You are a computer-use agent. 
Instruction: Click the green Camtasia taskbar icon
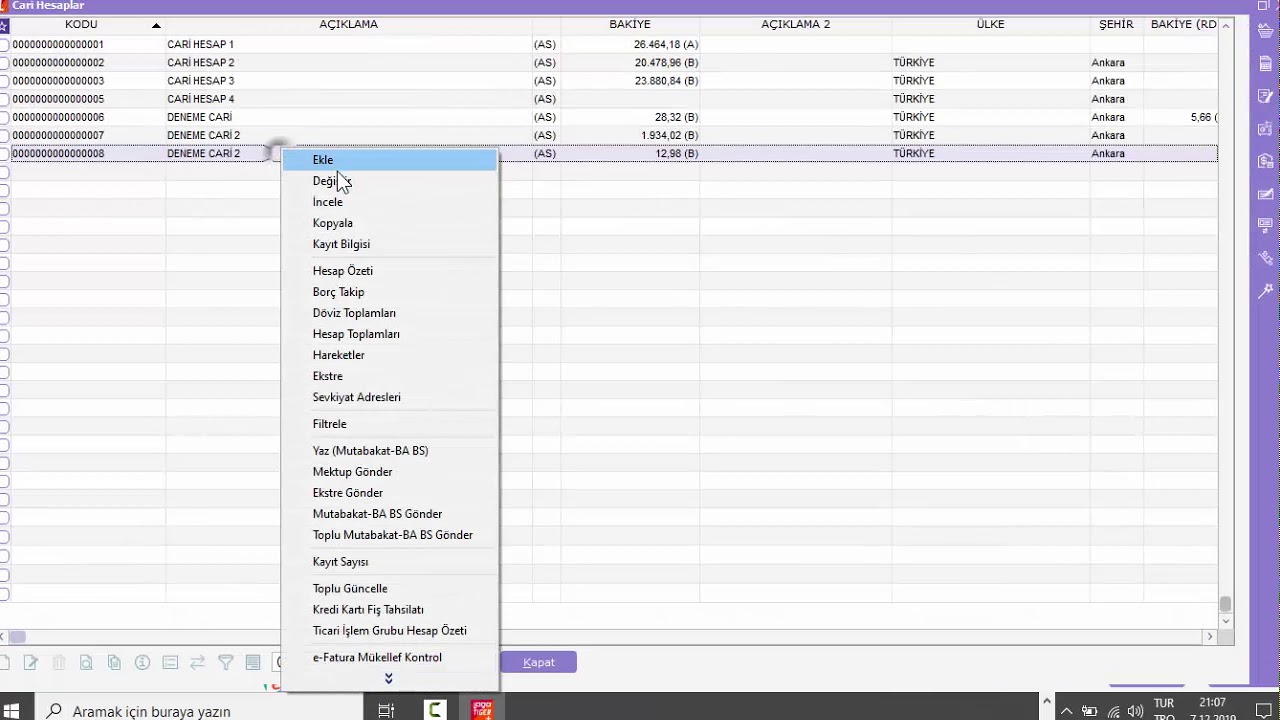(x=435, y=709)
